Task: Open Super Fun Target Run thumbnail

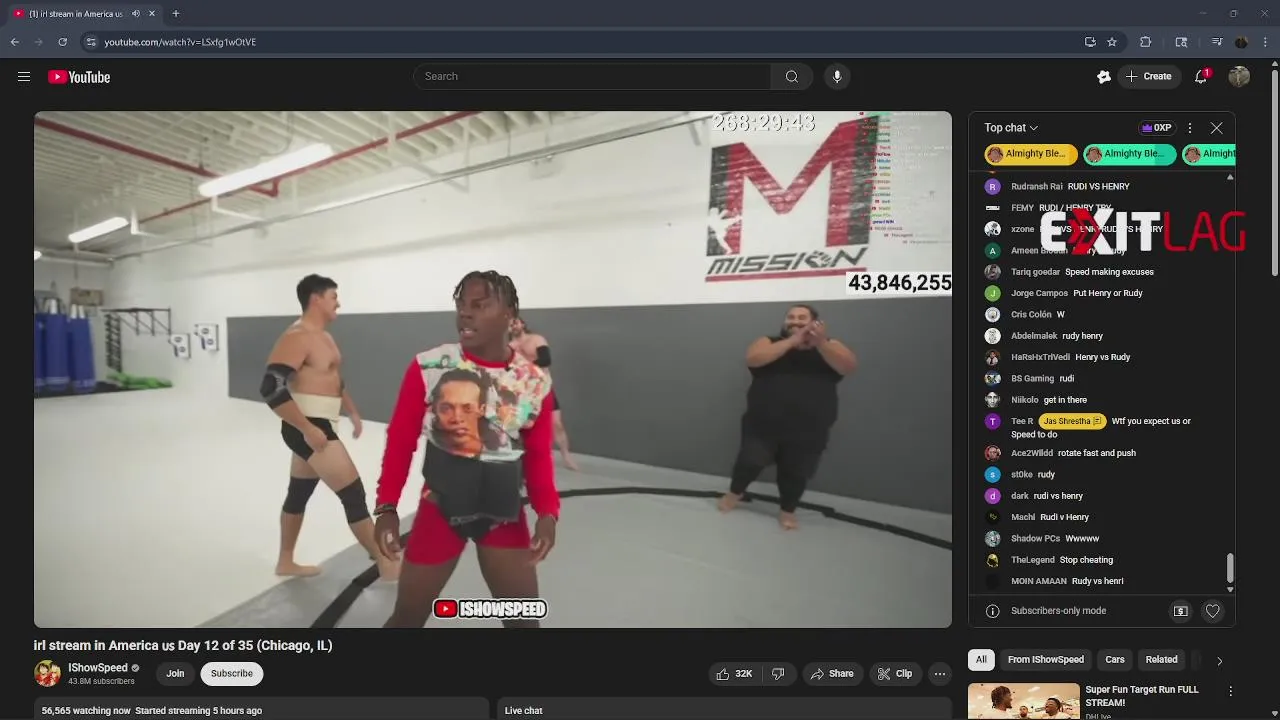Action: pos(1024,701)
